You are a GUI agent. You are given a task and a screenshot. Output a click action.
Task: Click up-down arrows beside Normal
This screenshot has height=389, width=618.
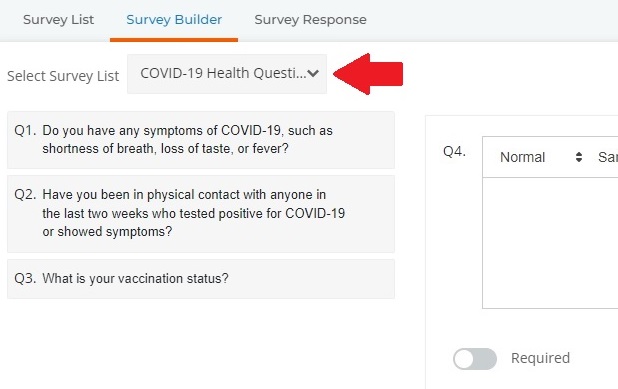tap(579, 157)
